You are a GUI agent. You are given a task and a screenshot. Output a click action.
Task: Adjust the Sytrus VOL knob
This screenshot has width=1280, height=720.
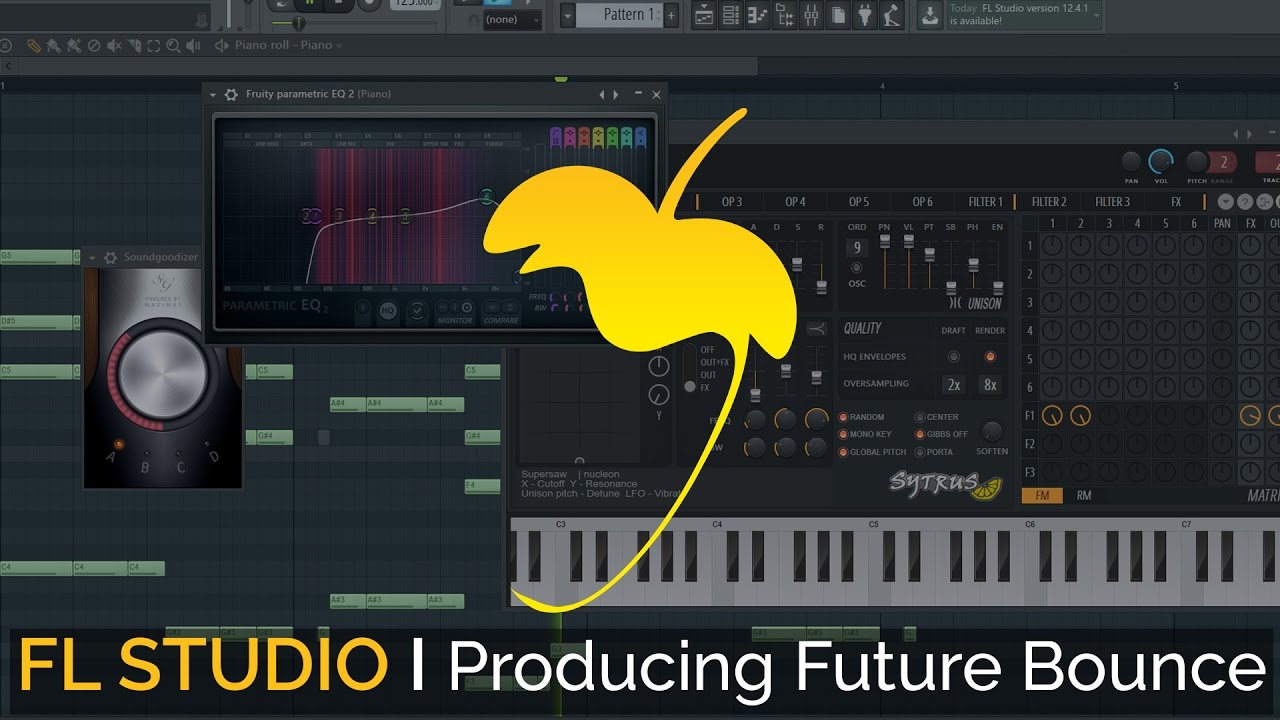click(x=1161, y=161)
